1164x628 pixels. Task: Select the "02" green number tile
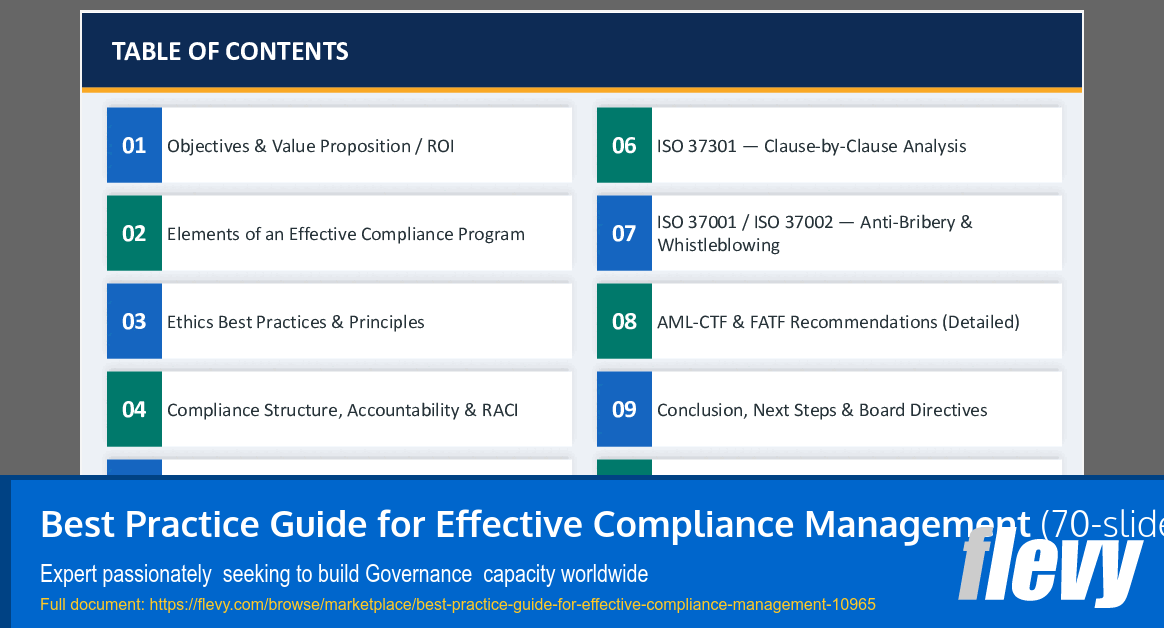coord(134,233)
